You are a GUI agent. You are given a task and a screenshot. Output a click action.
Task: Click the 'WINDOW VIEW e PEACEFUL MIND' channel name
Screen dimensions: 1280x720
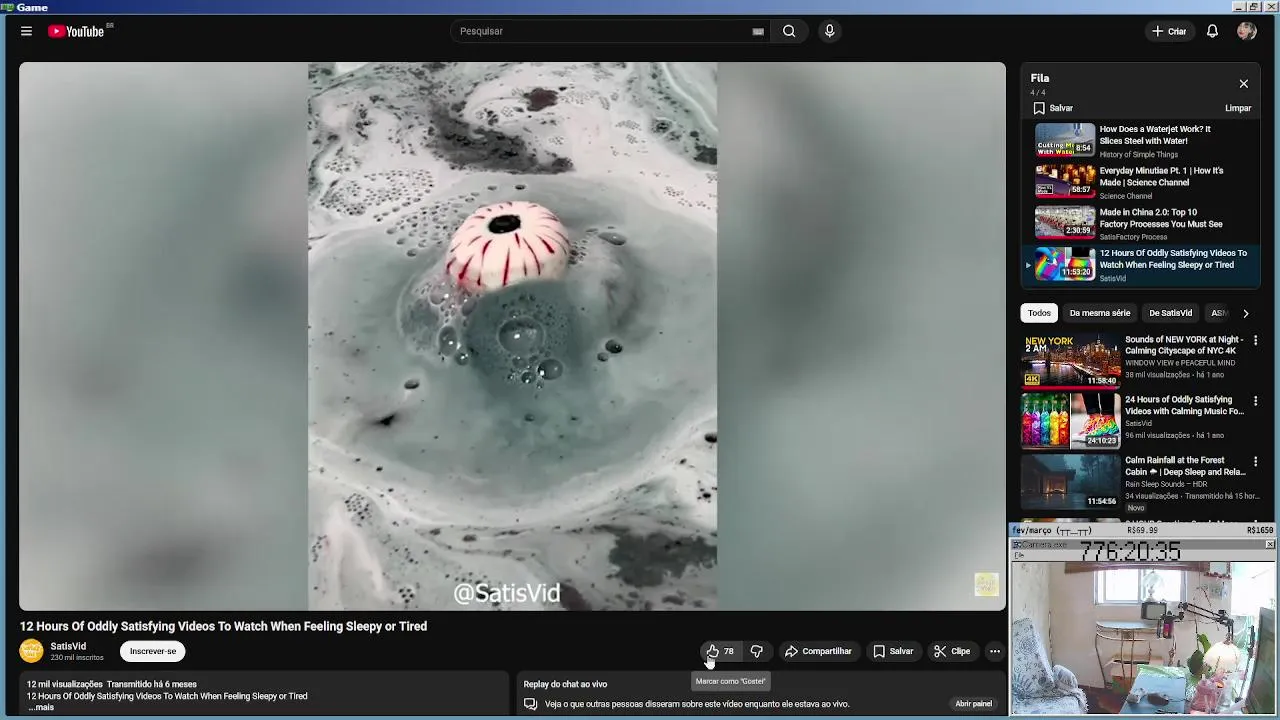point(1180,363)
